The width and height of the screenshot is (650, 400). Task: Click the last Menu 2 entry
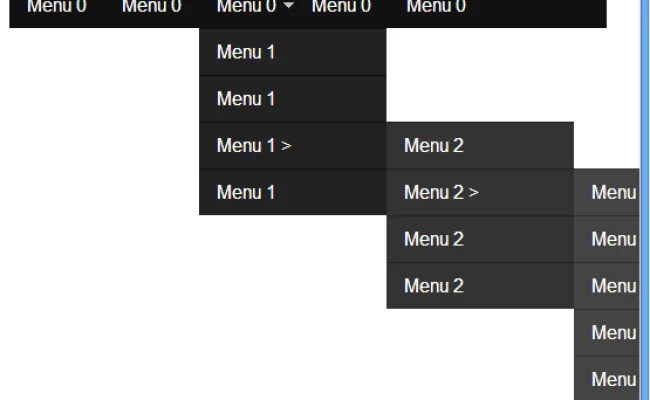coord(480,286)
